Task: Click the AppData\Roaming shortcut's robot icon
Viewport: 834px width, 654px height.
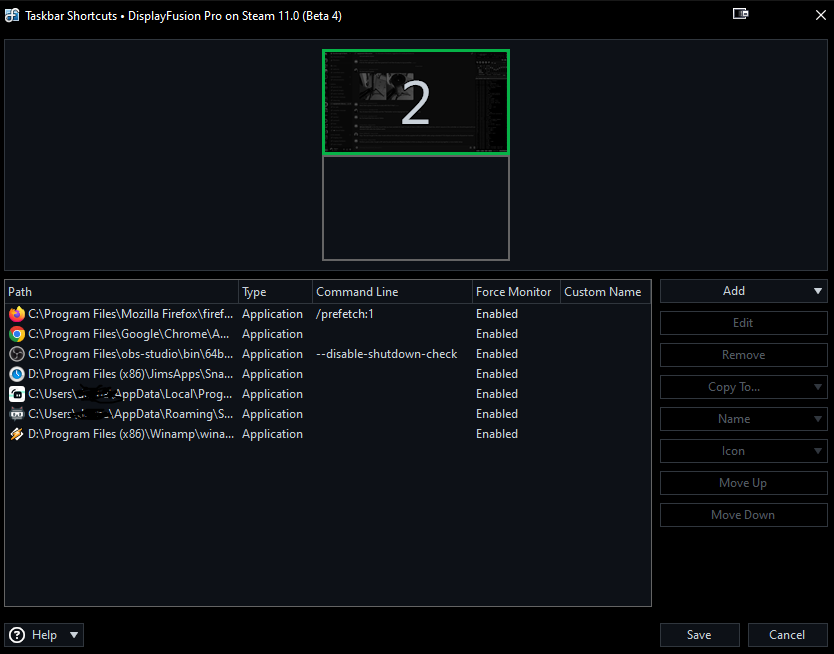Action: point(16,414)
